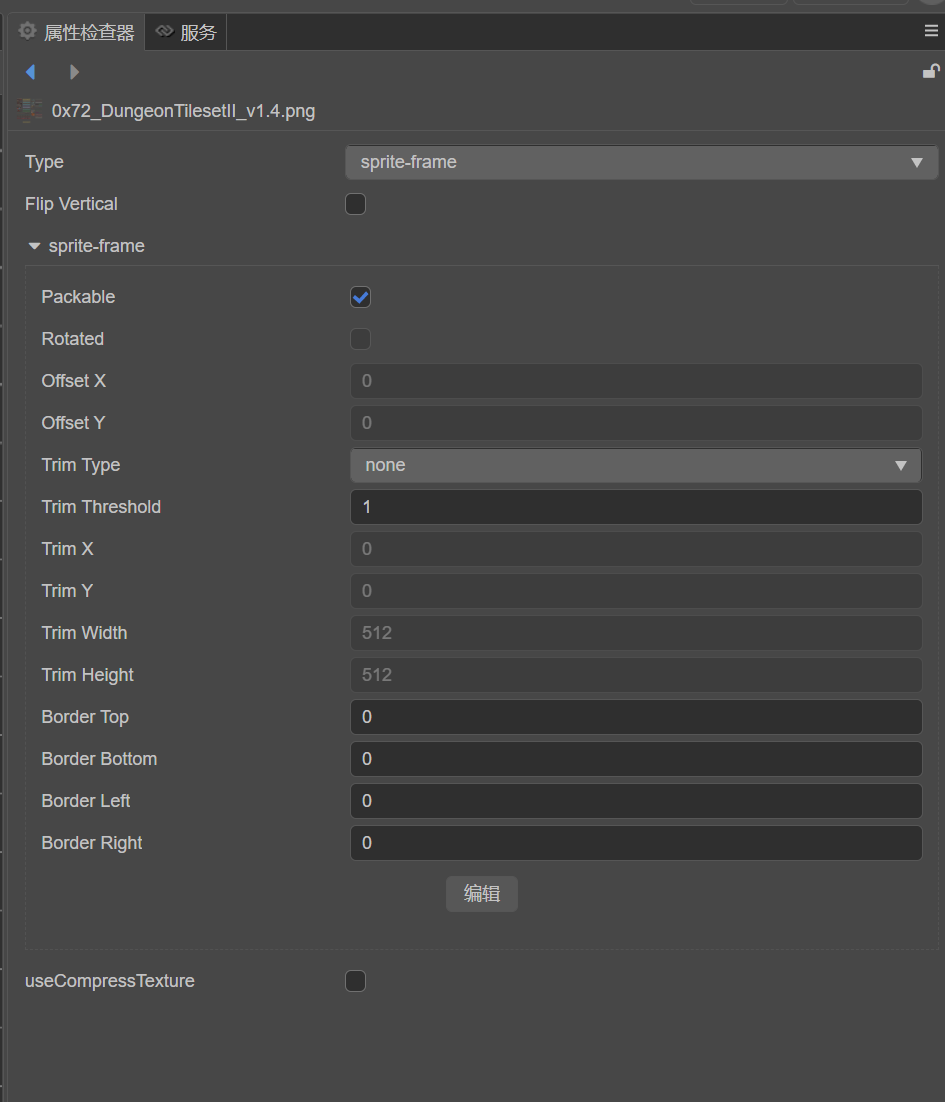This screenshot has width=945, height=1102.
Task: Click the forward navigation arrow icon
Action: (x=74, y=72)
